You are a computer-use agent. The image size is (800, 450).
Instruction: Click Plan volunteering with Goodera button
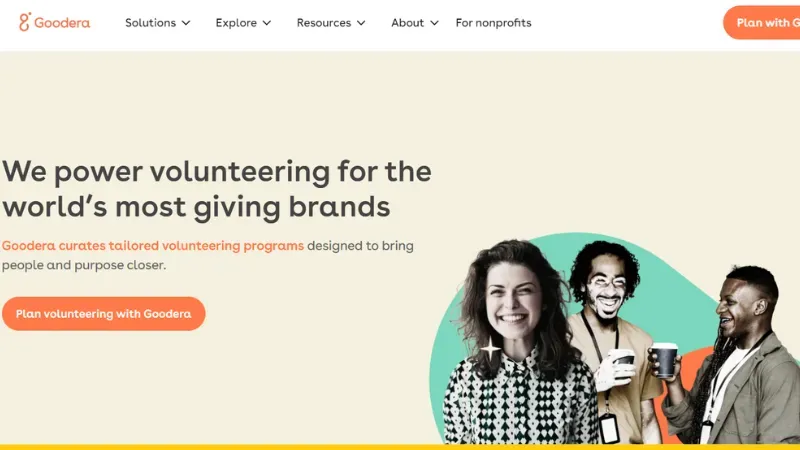point(104,314)
